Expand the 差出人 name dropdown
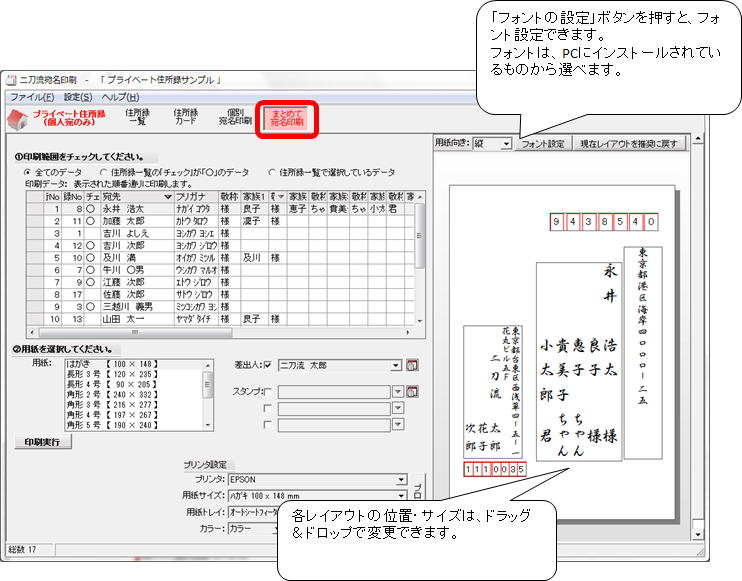The height and width of the screenshot is (581, 742). click(396, 366)
